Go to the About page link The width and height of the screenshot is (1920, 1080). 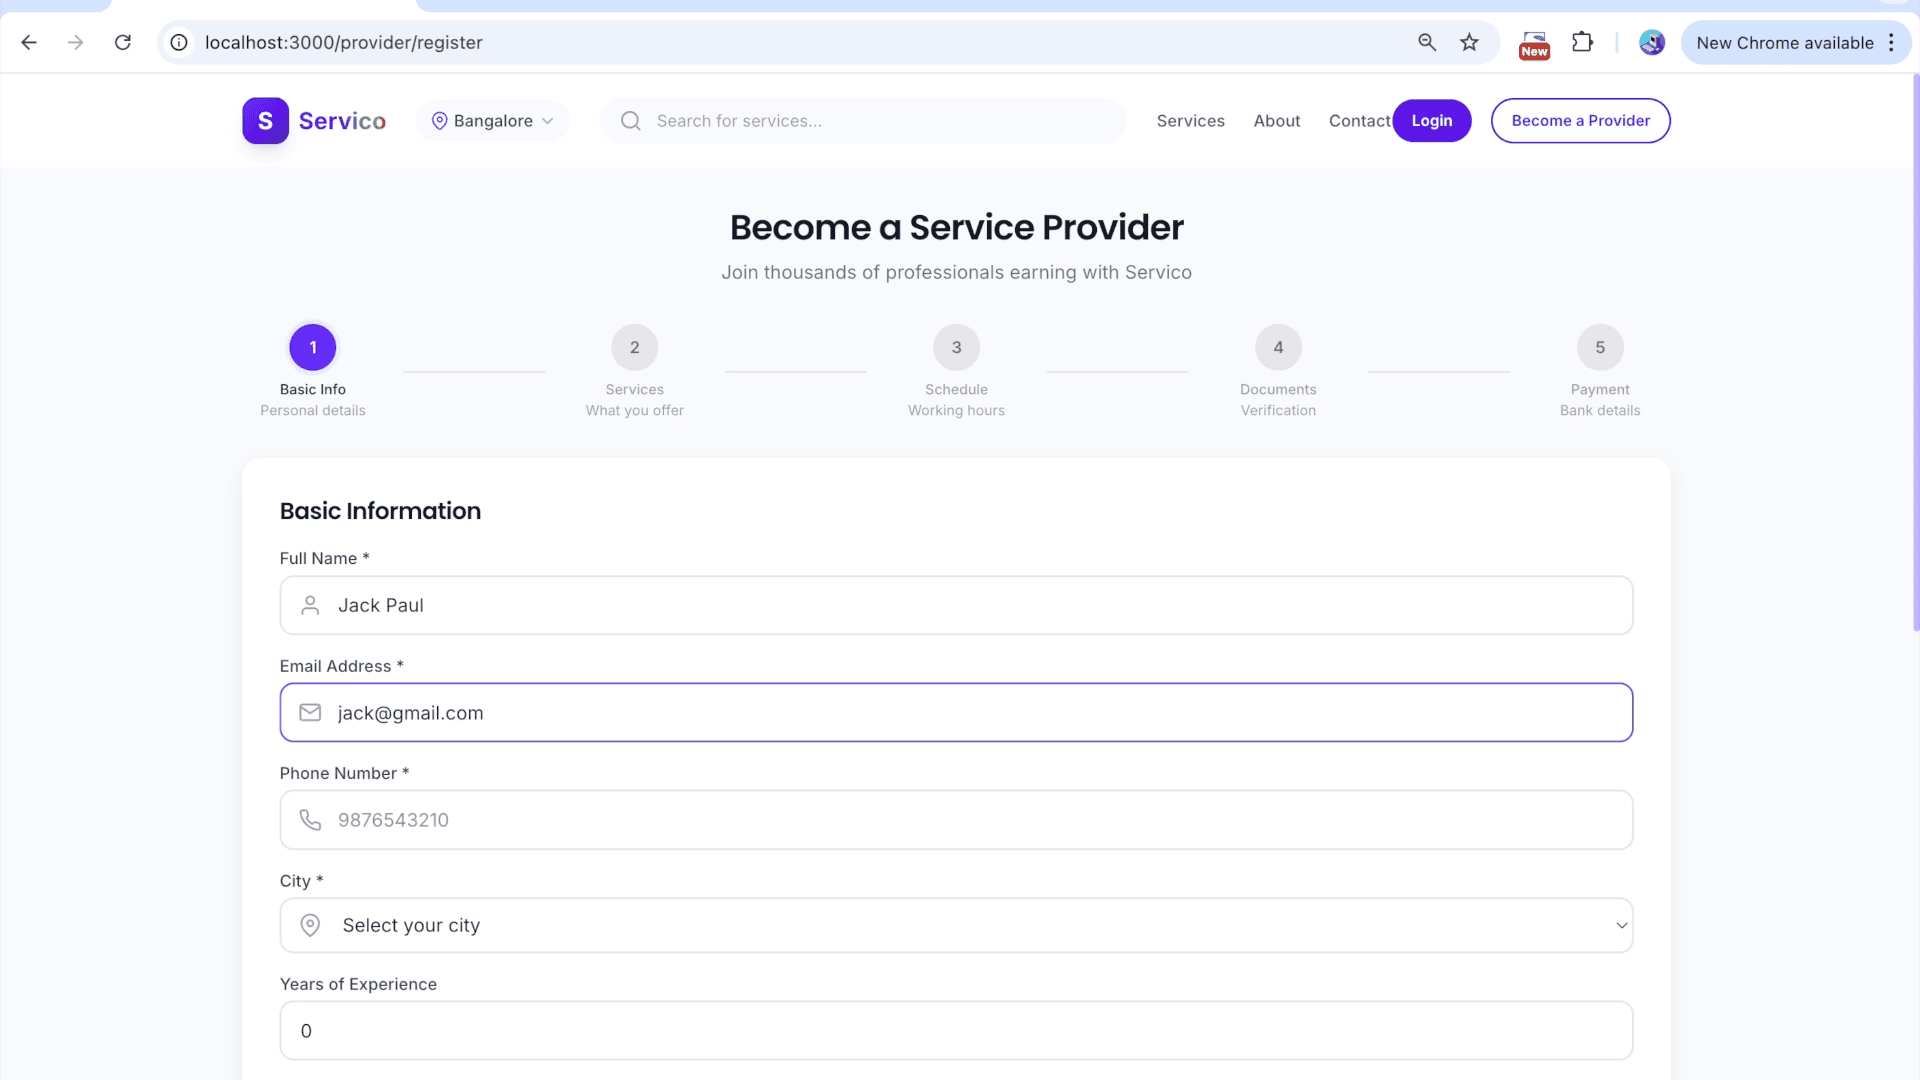[x=1277, y=121]
